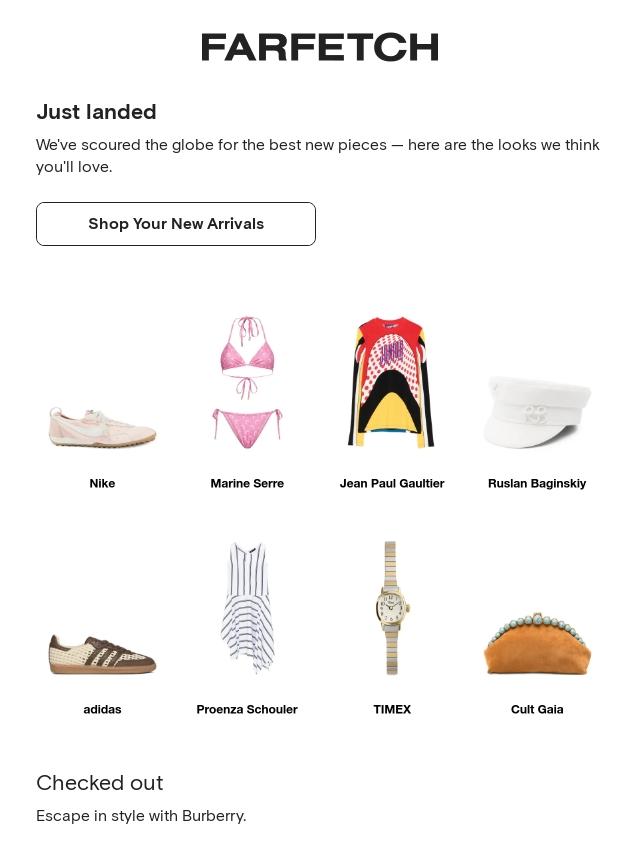Click the Marine Serre brand label

pyautogui.click(x=247, y=483)
